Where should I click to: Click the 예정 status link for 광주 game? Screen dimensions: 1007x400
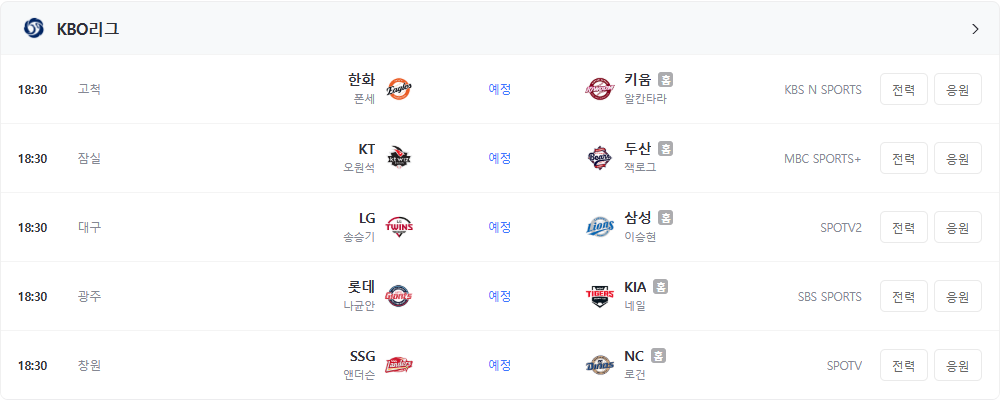click(x=500, y=296)
